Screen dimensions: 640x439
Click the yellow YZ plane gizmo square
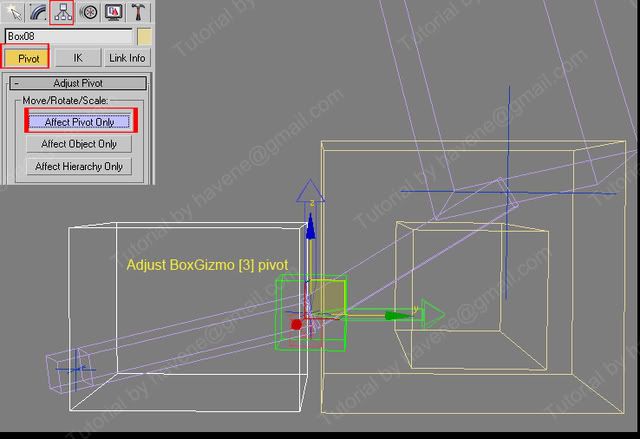point(329,297)
